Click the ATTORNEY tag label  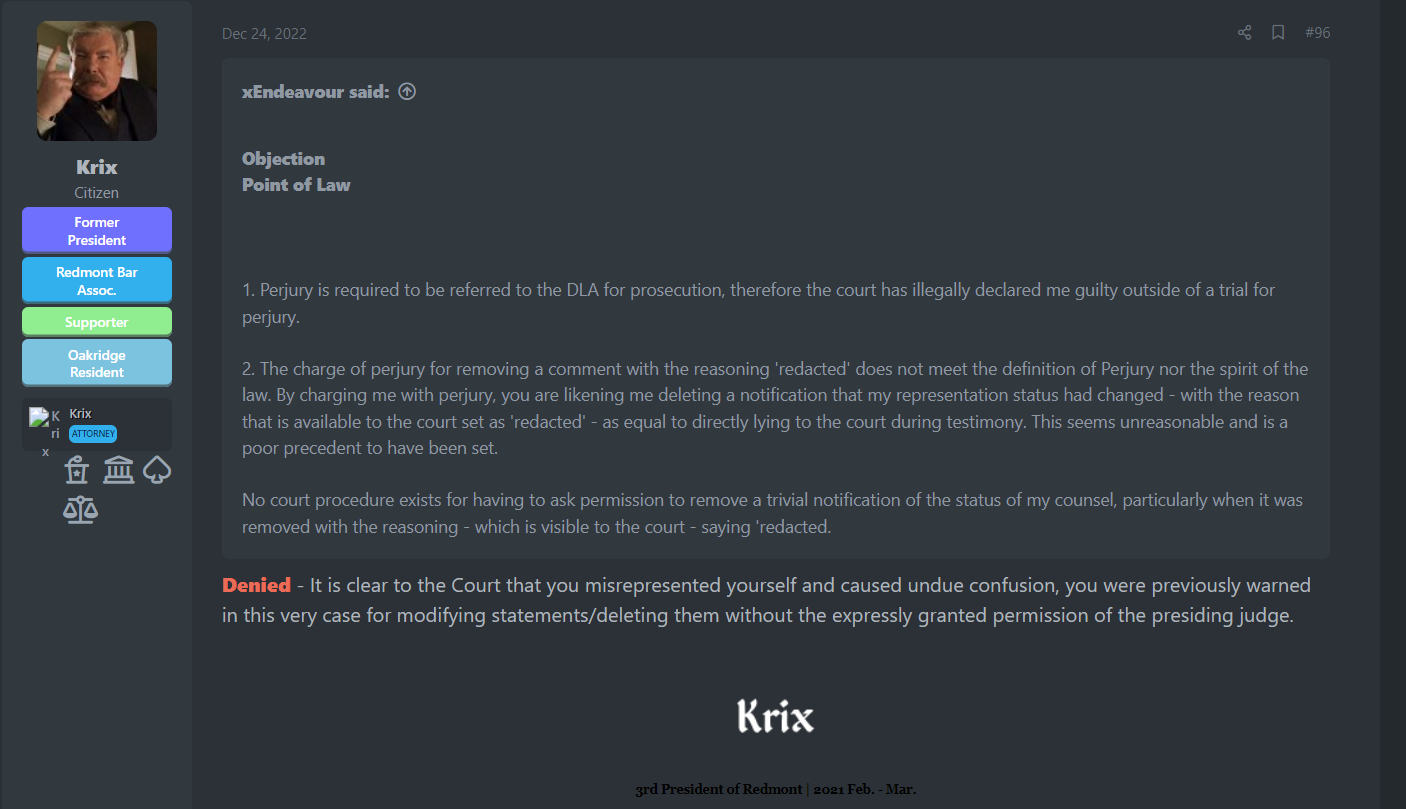tap(93, 434)
